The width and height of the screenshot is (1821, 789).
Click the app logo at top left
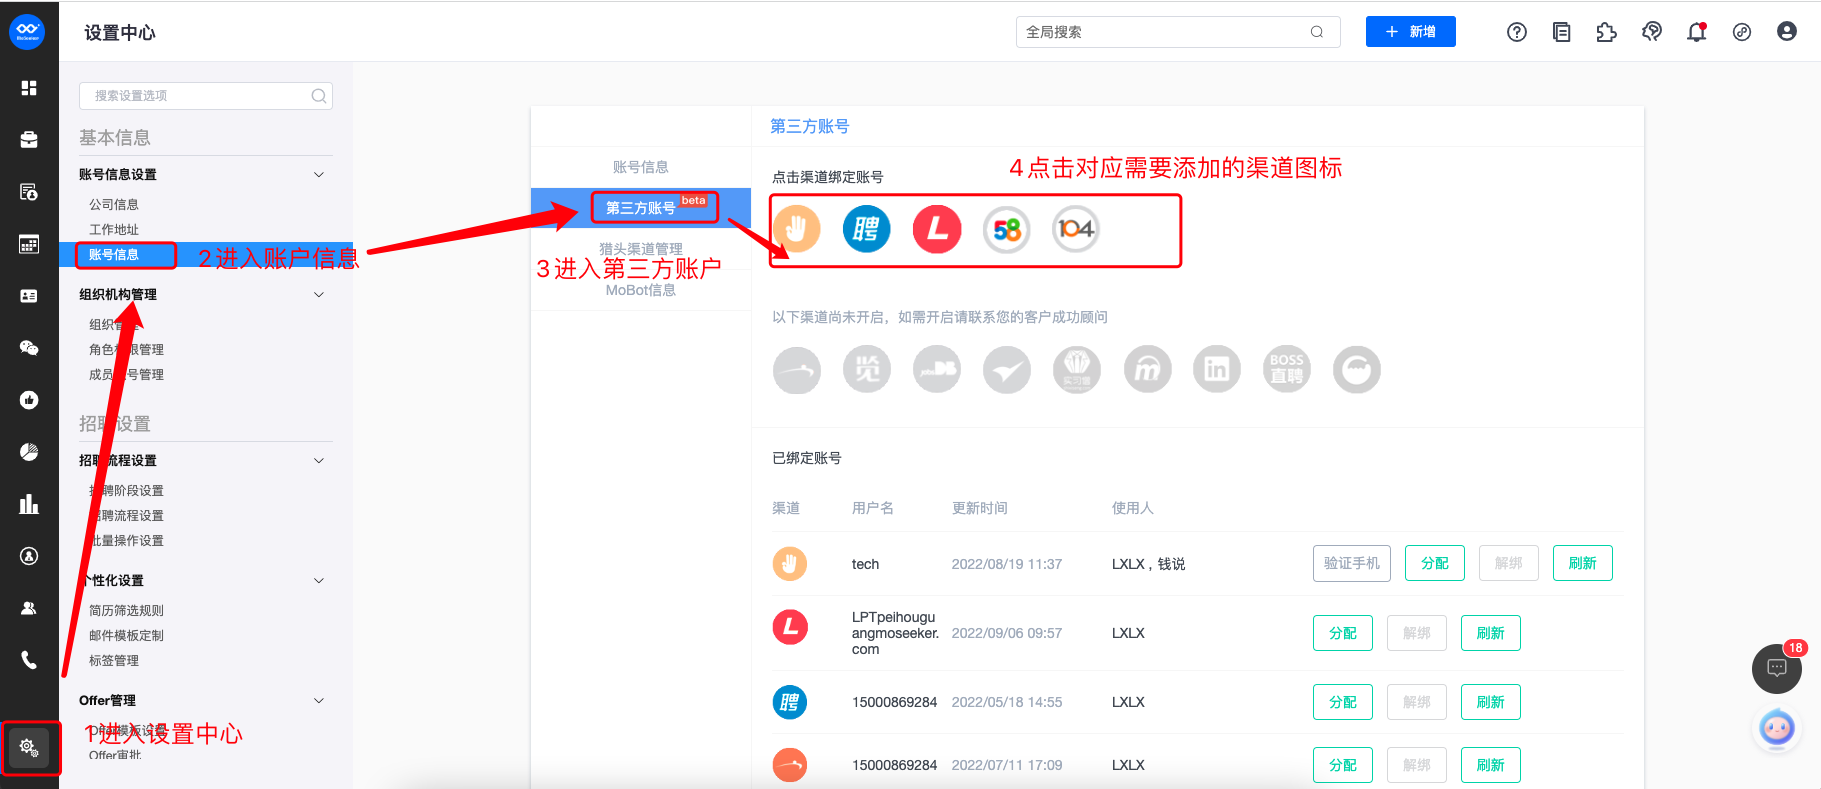tap(27, 31)
